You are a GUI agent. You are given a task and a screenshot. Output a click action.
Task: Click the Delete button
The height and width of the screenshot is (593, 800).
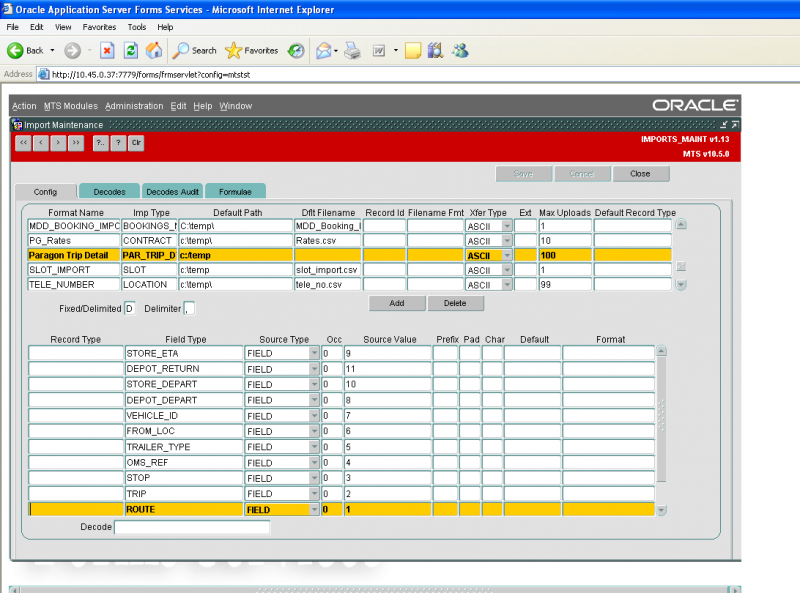point(455,303)
